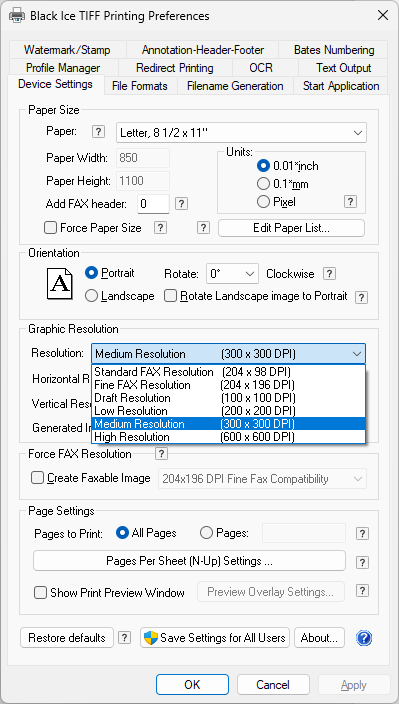Click Edit Paper List button
Image resolution: width=399 pixels, height=704 pixels.
[291, 228]
